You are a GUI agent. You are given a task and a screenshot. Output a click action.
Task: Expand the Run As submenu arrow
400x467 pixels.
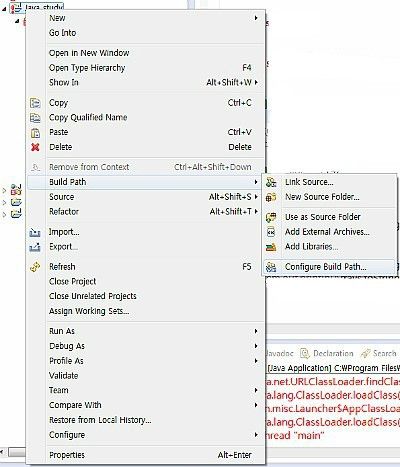pyautogui.click(x=256, y=331)
